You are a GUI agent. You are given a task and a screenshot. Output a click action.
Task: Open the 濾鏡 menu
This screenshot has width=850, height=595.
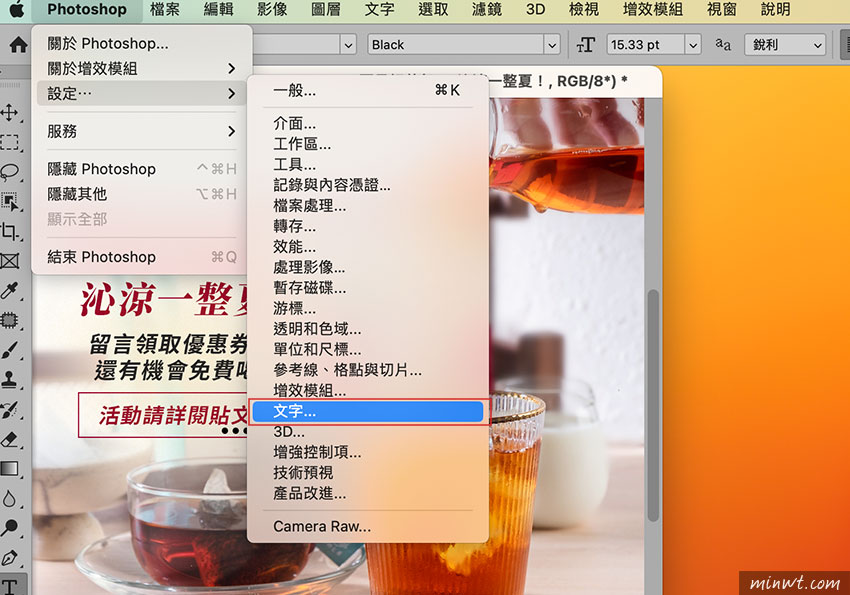tap(487, 9)
